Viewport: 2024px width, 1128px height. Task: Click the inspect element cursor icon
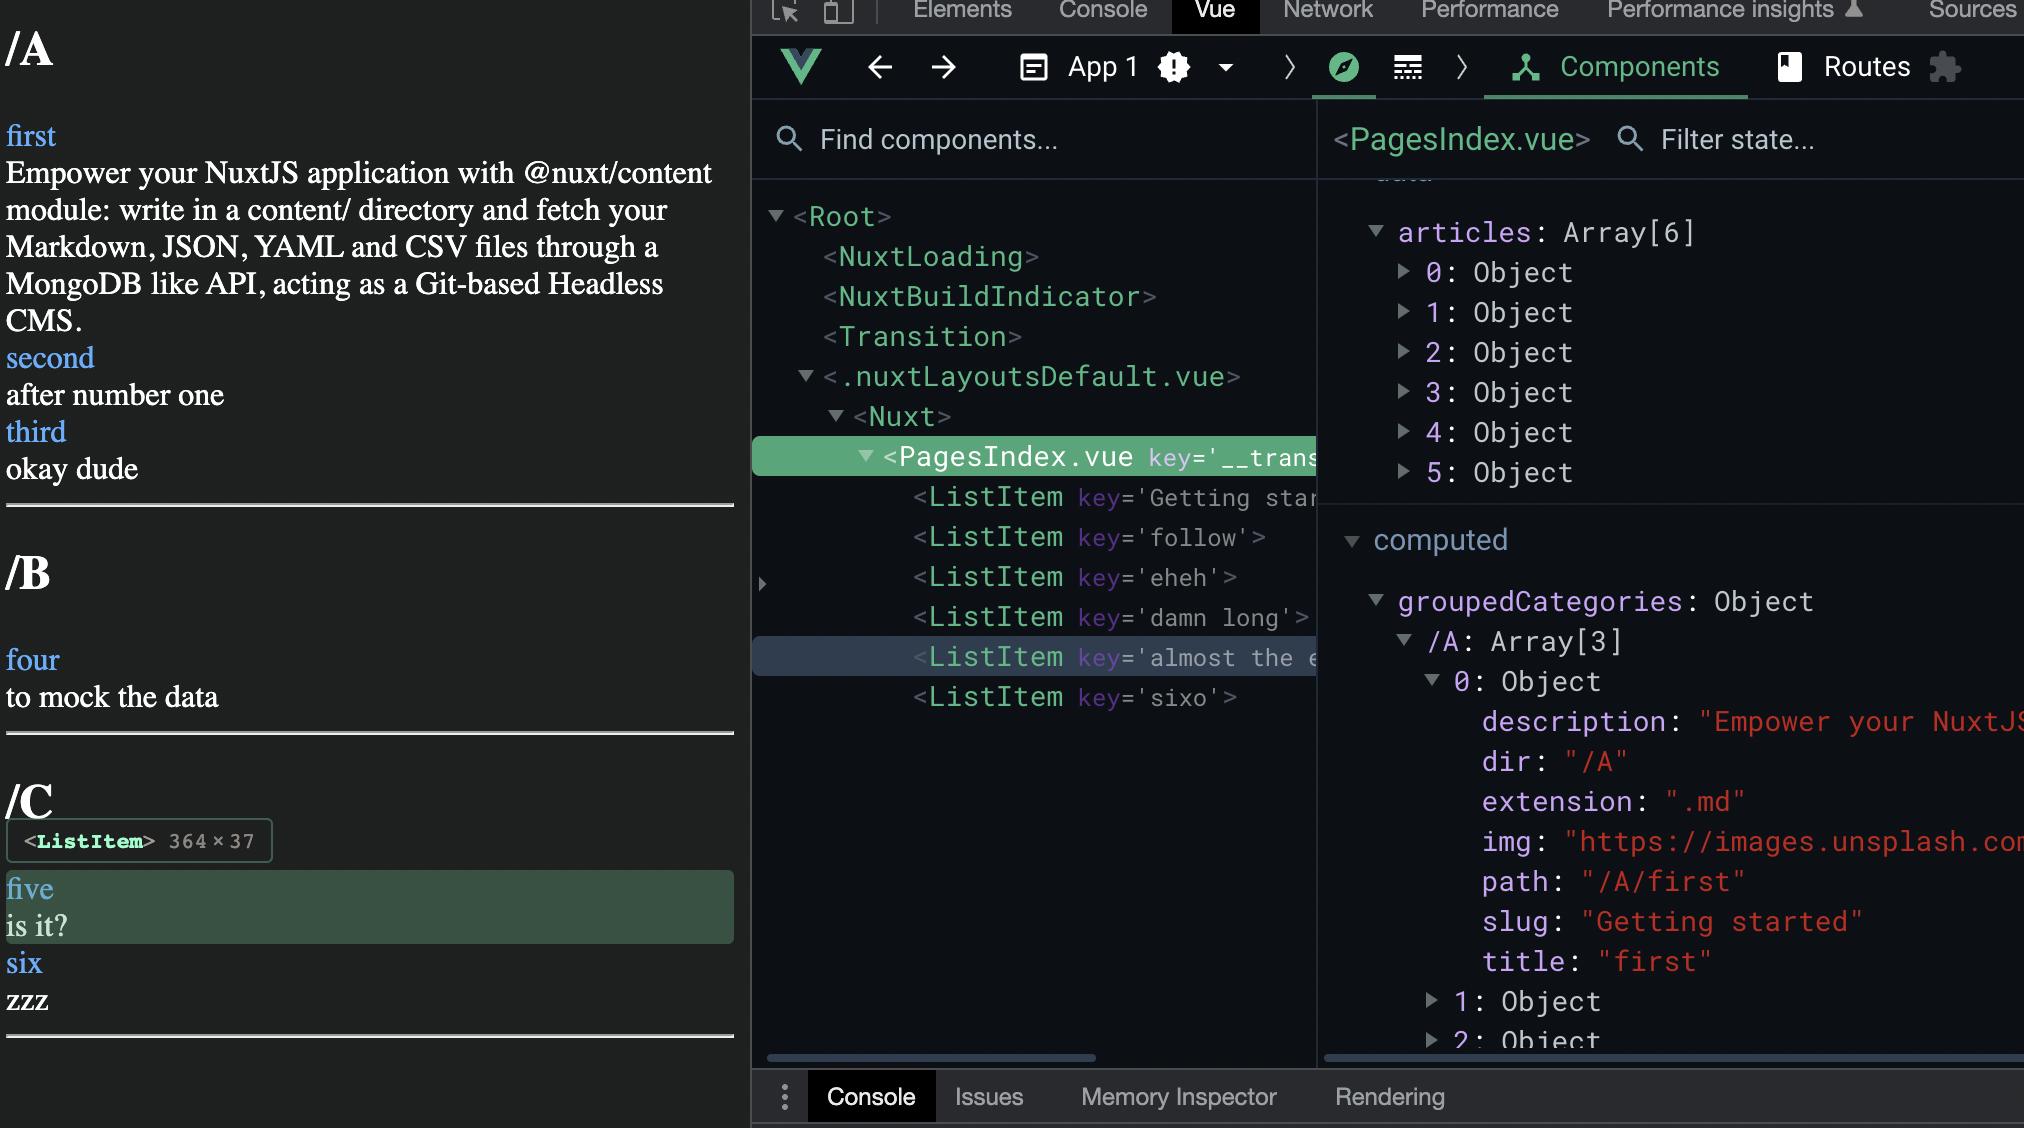[786, 10]
